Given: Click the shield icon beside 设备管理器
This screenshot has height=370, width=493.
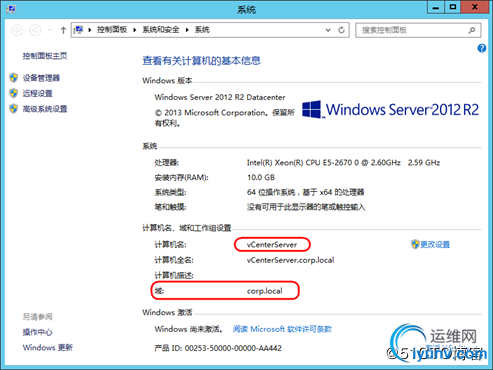Looking at the screenshot, I should 13,78.
